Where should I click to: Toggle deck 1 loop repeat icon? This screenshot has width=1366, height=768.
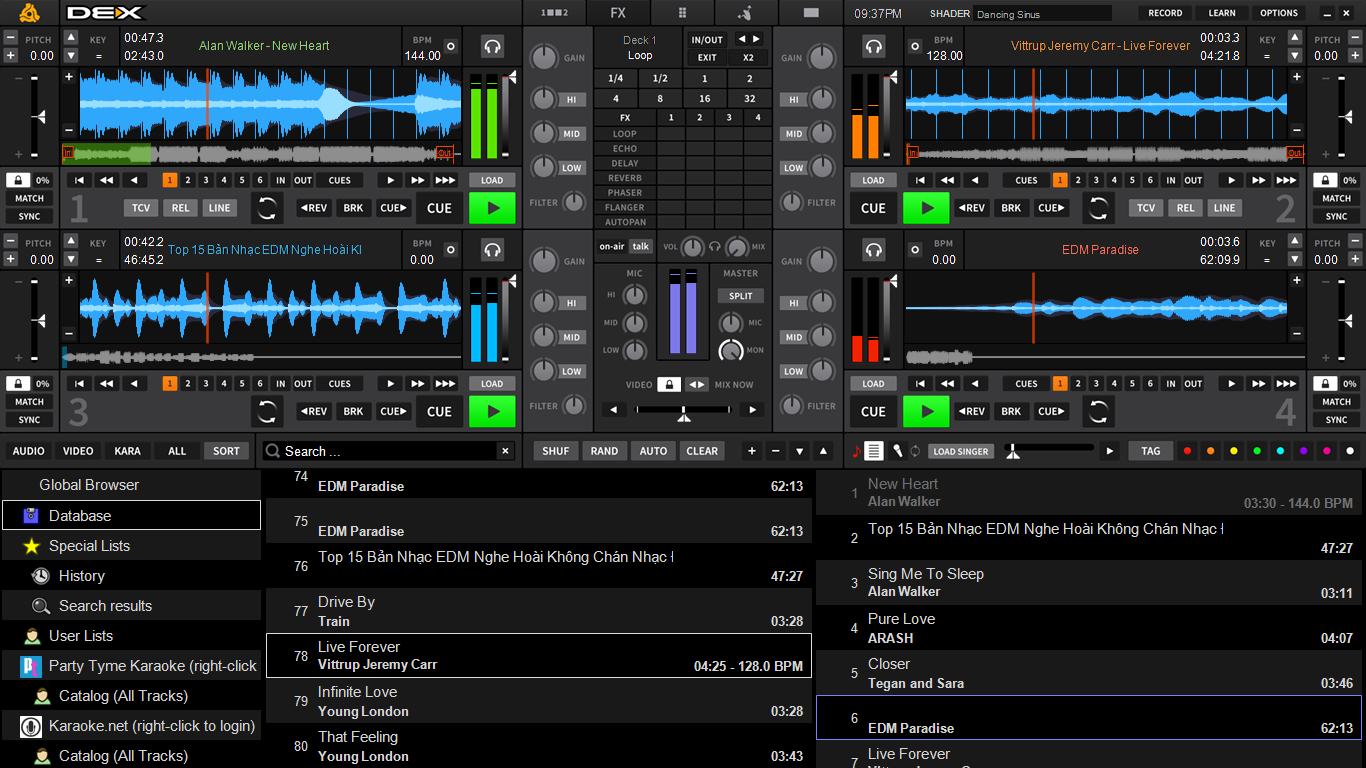267,208
